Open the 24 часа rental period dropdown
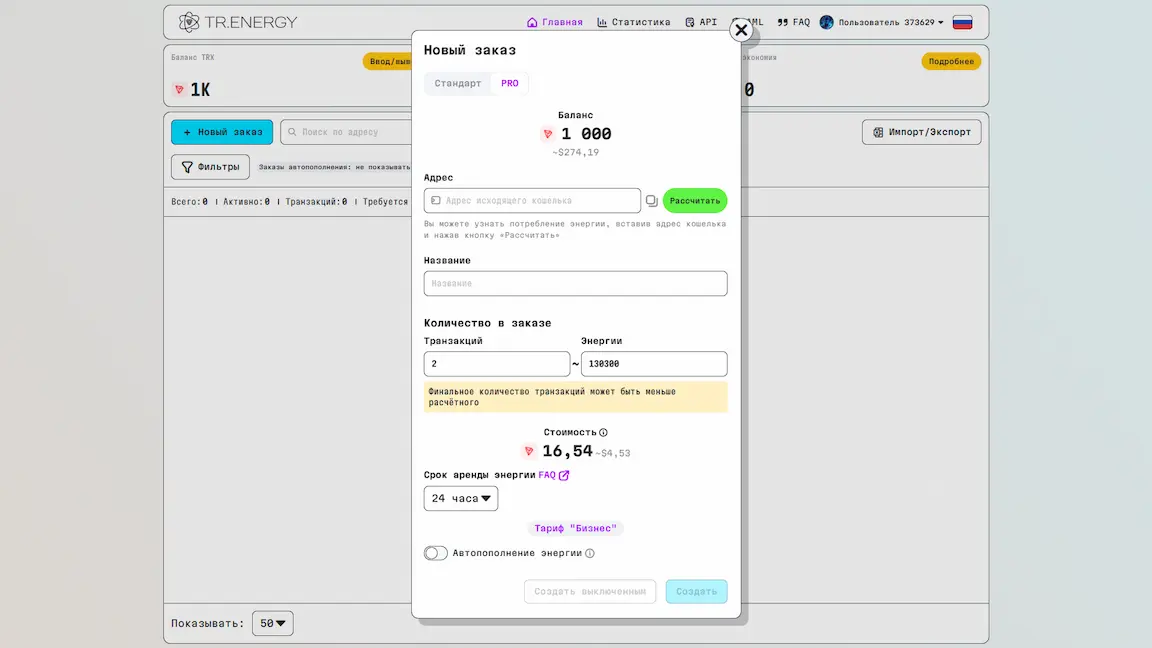Image resolution: width=1152 pixels, height=648 pixels. (461, 498)
